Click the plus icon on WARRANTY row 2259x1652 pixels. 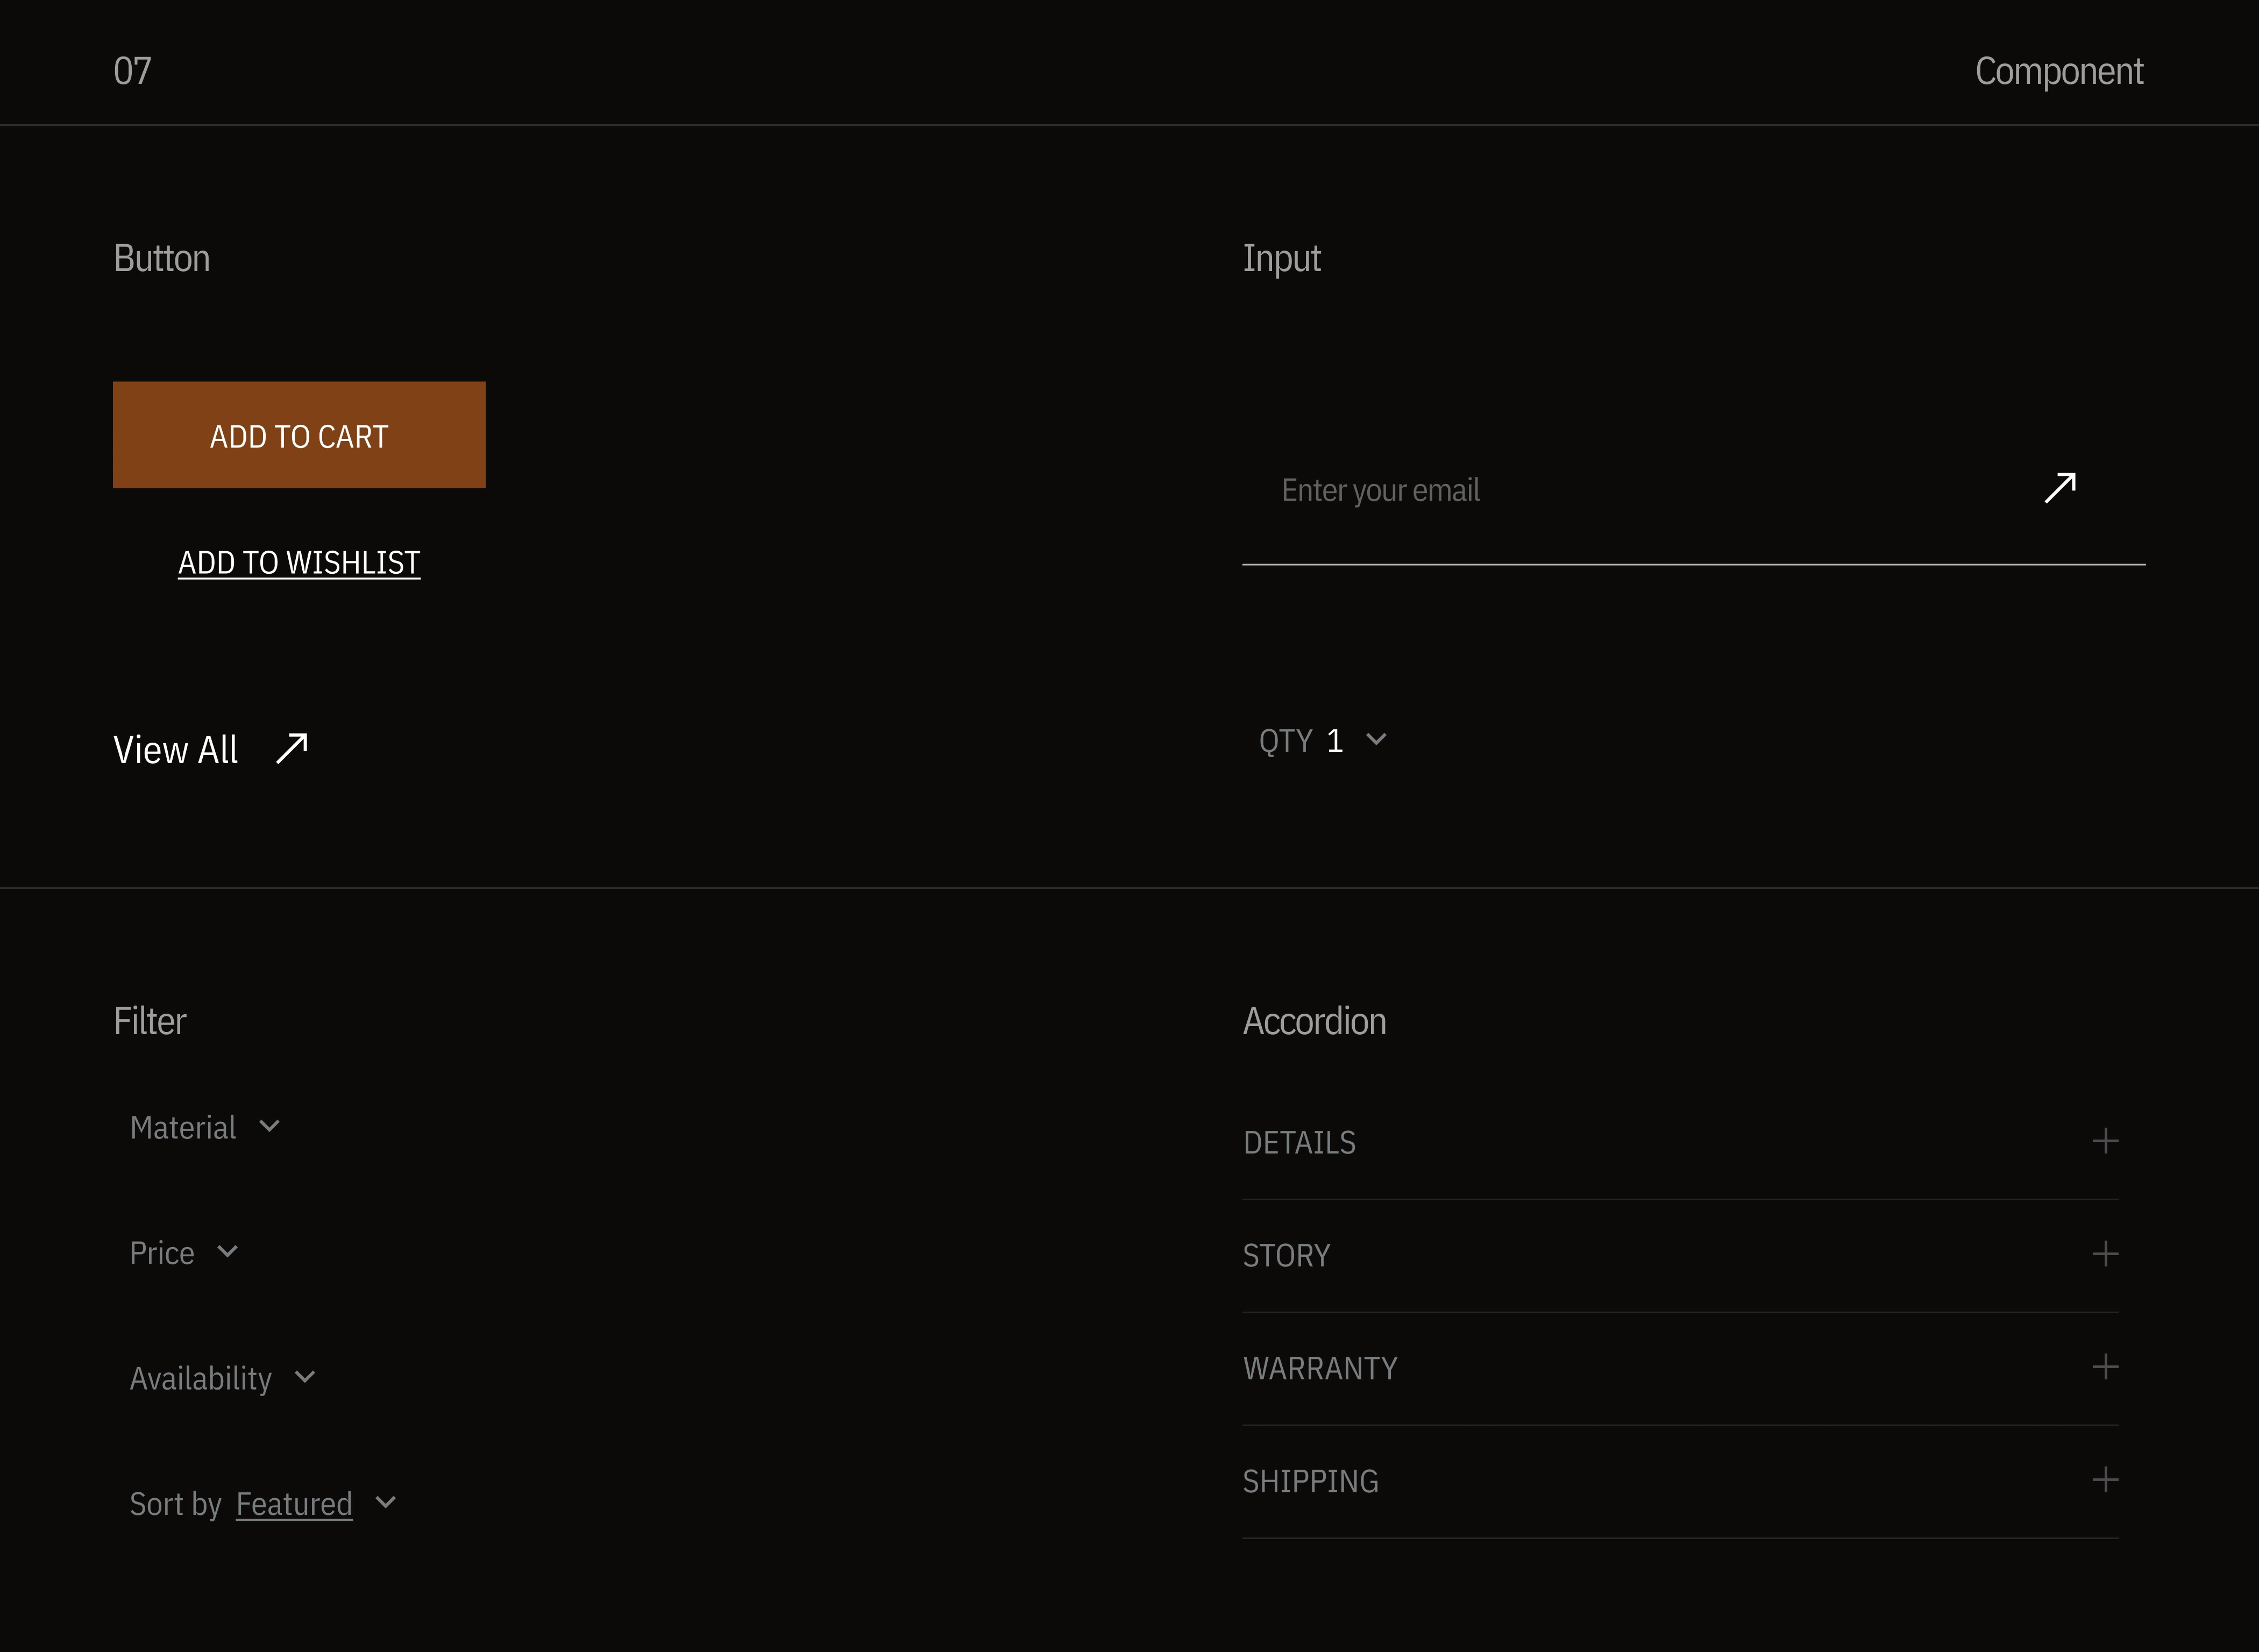2105,1367
